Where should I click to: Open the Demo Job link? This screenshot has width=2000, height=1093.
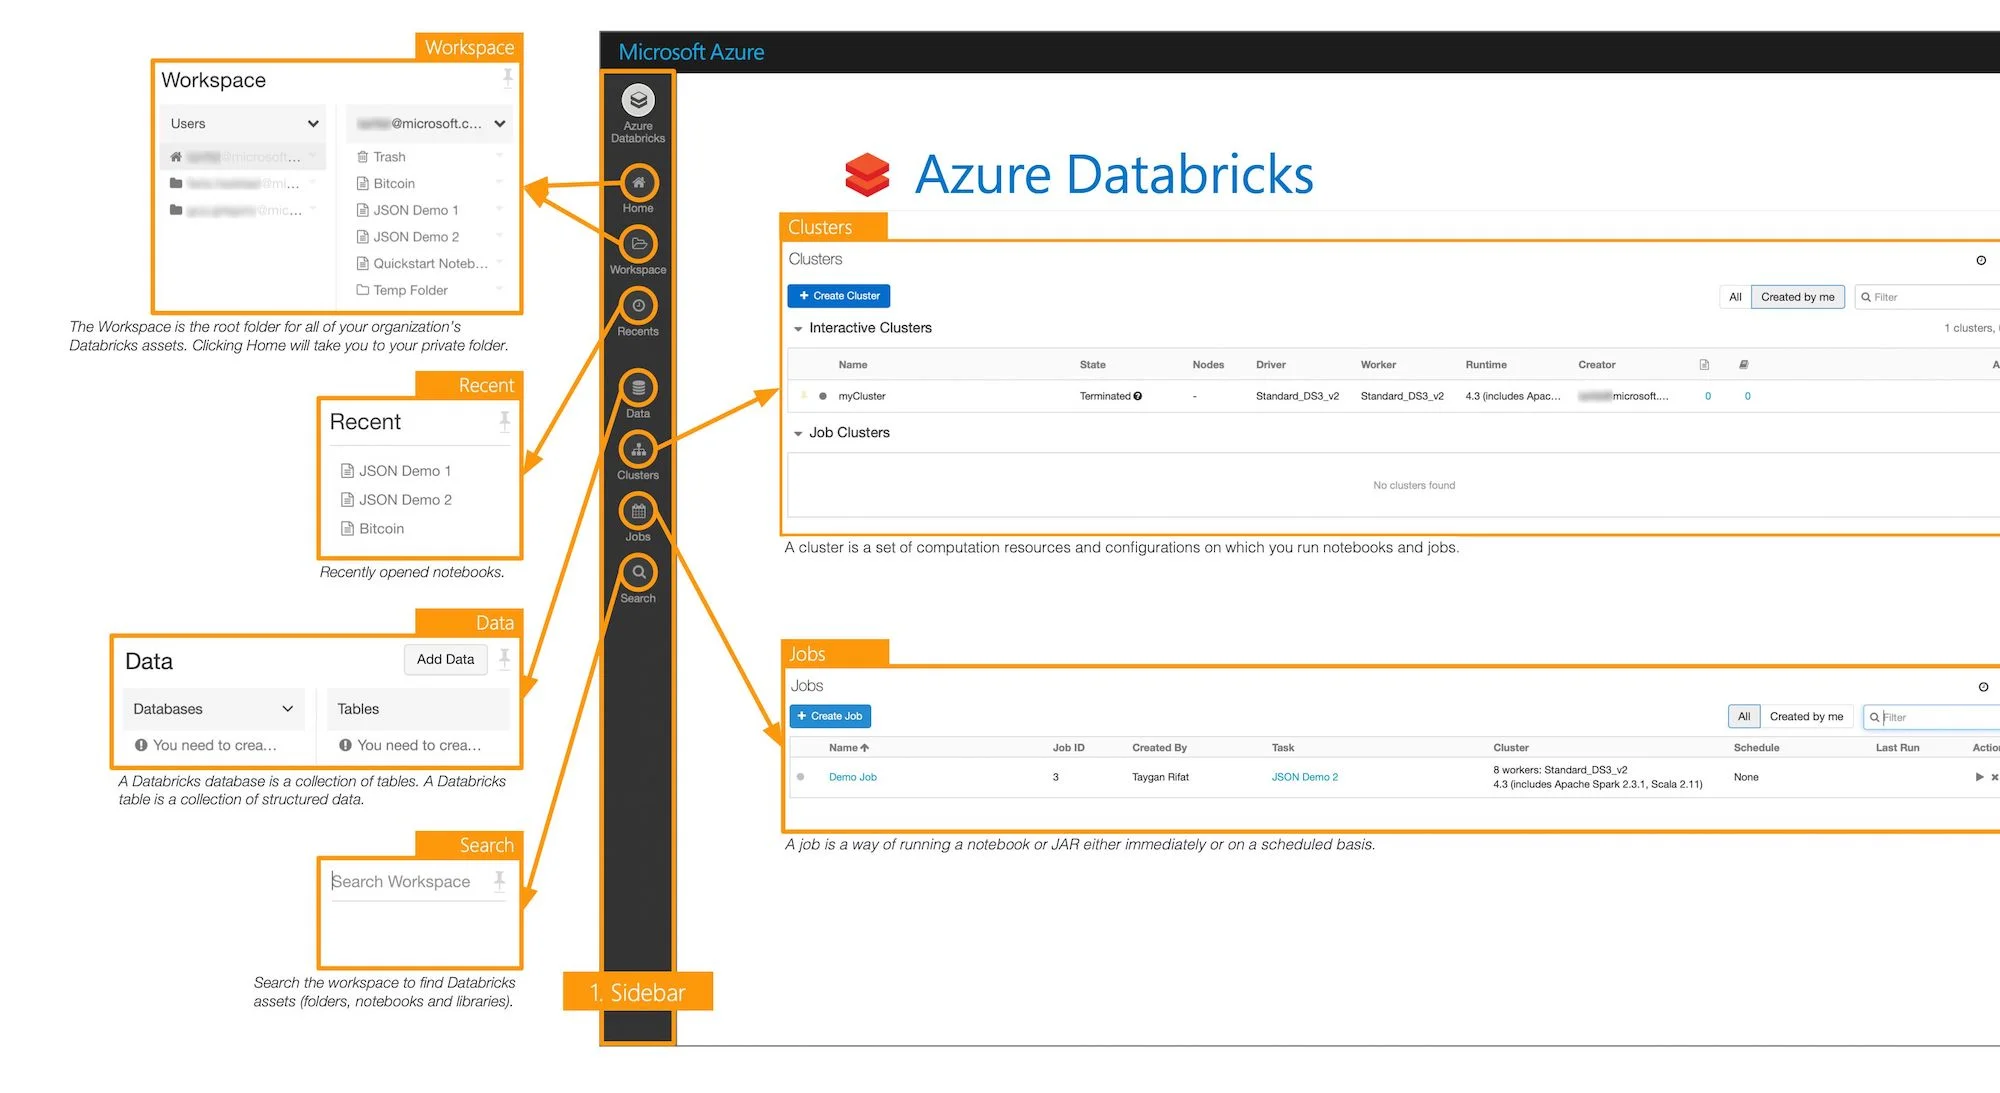[x=852, y=777]
